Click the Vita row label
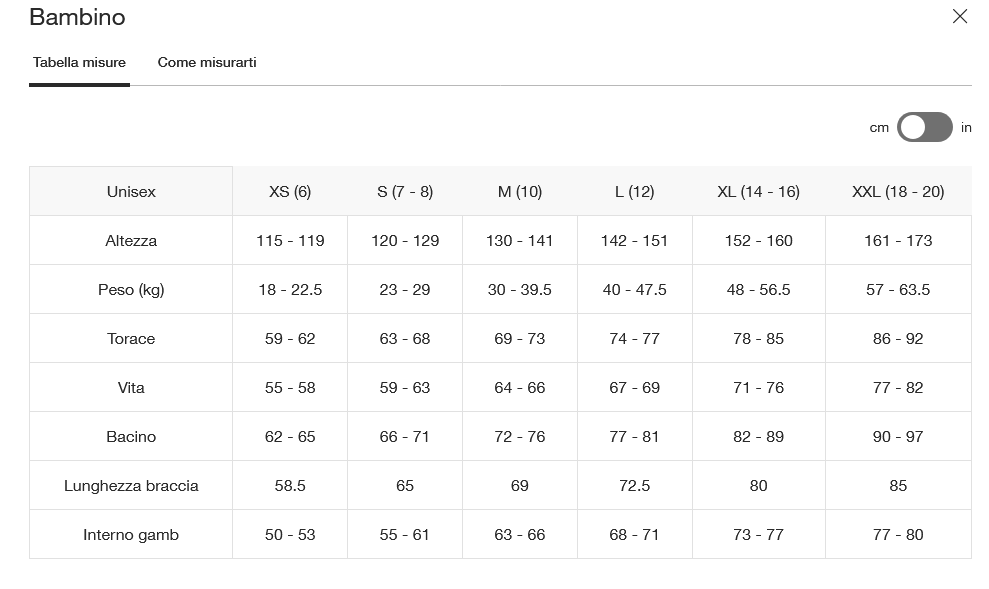 (x=131, y=388)
